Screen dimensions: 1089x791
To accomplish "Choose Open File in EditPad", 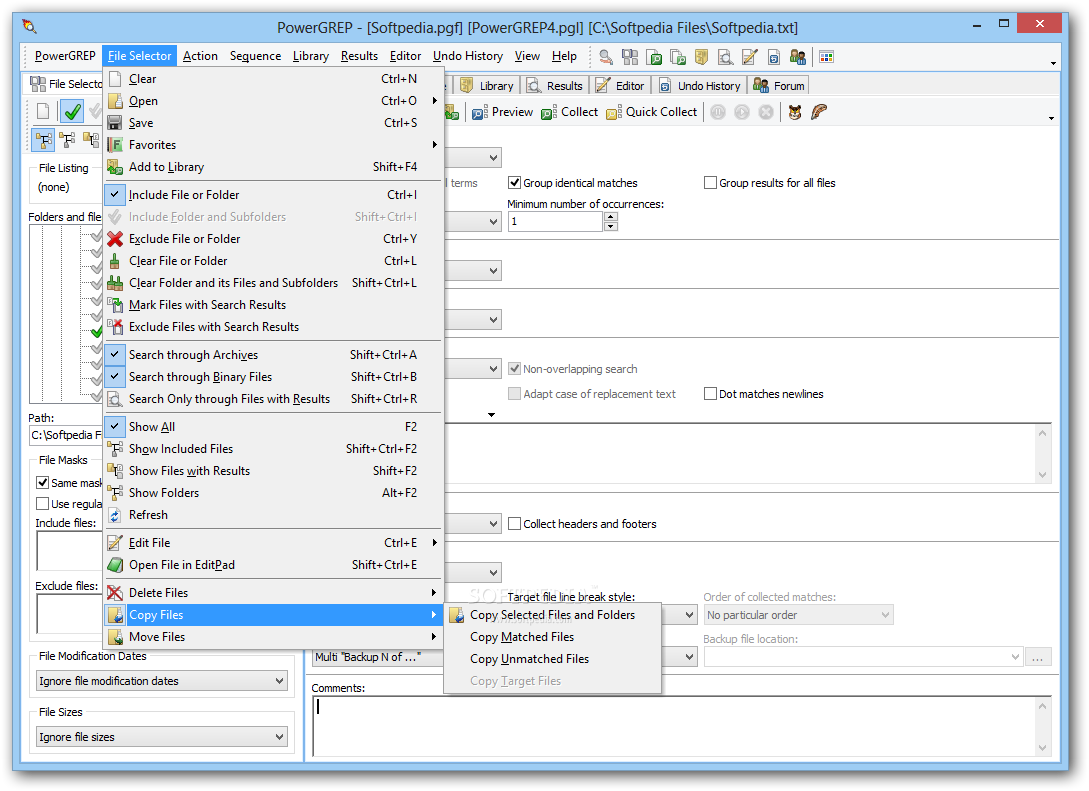I will (x=273, y=565).
